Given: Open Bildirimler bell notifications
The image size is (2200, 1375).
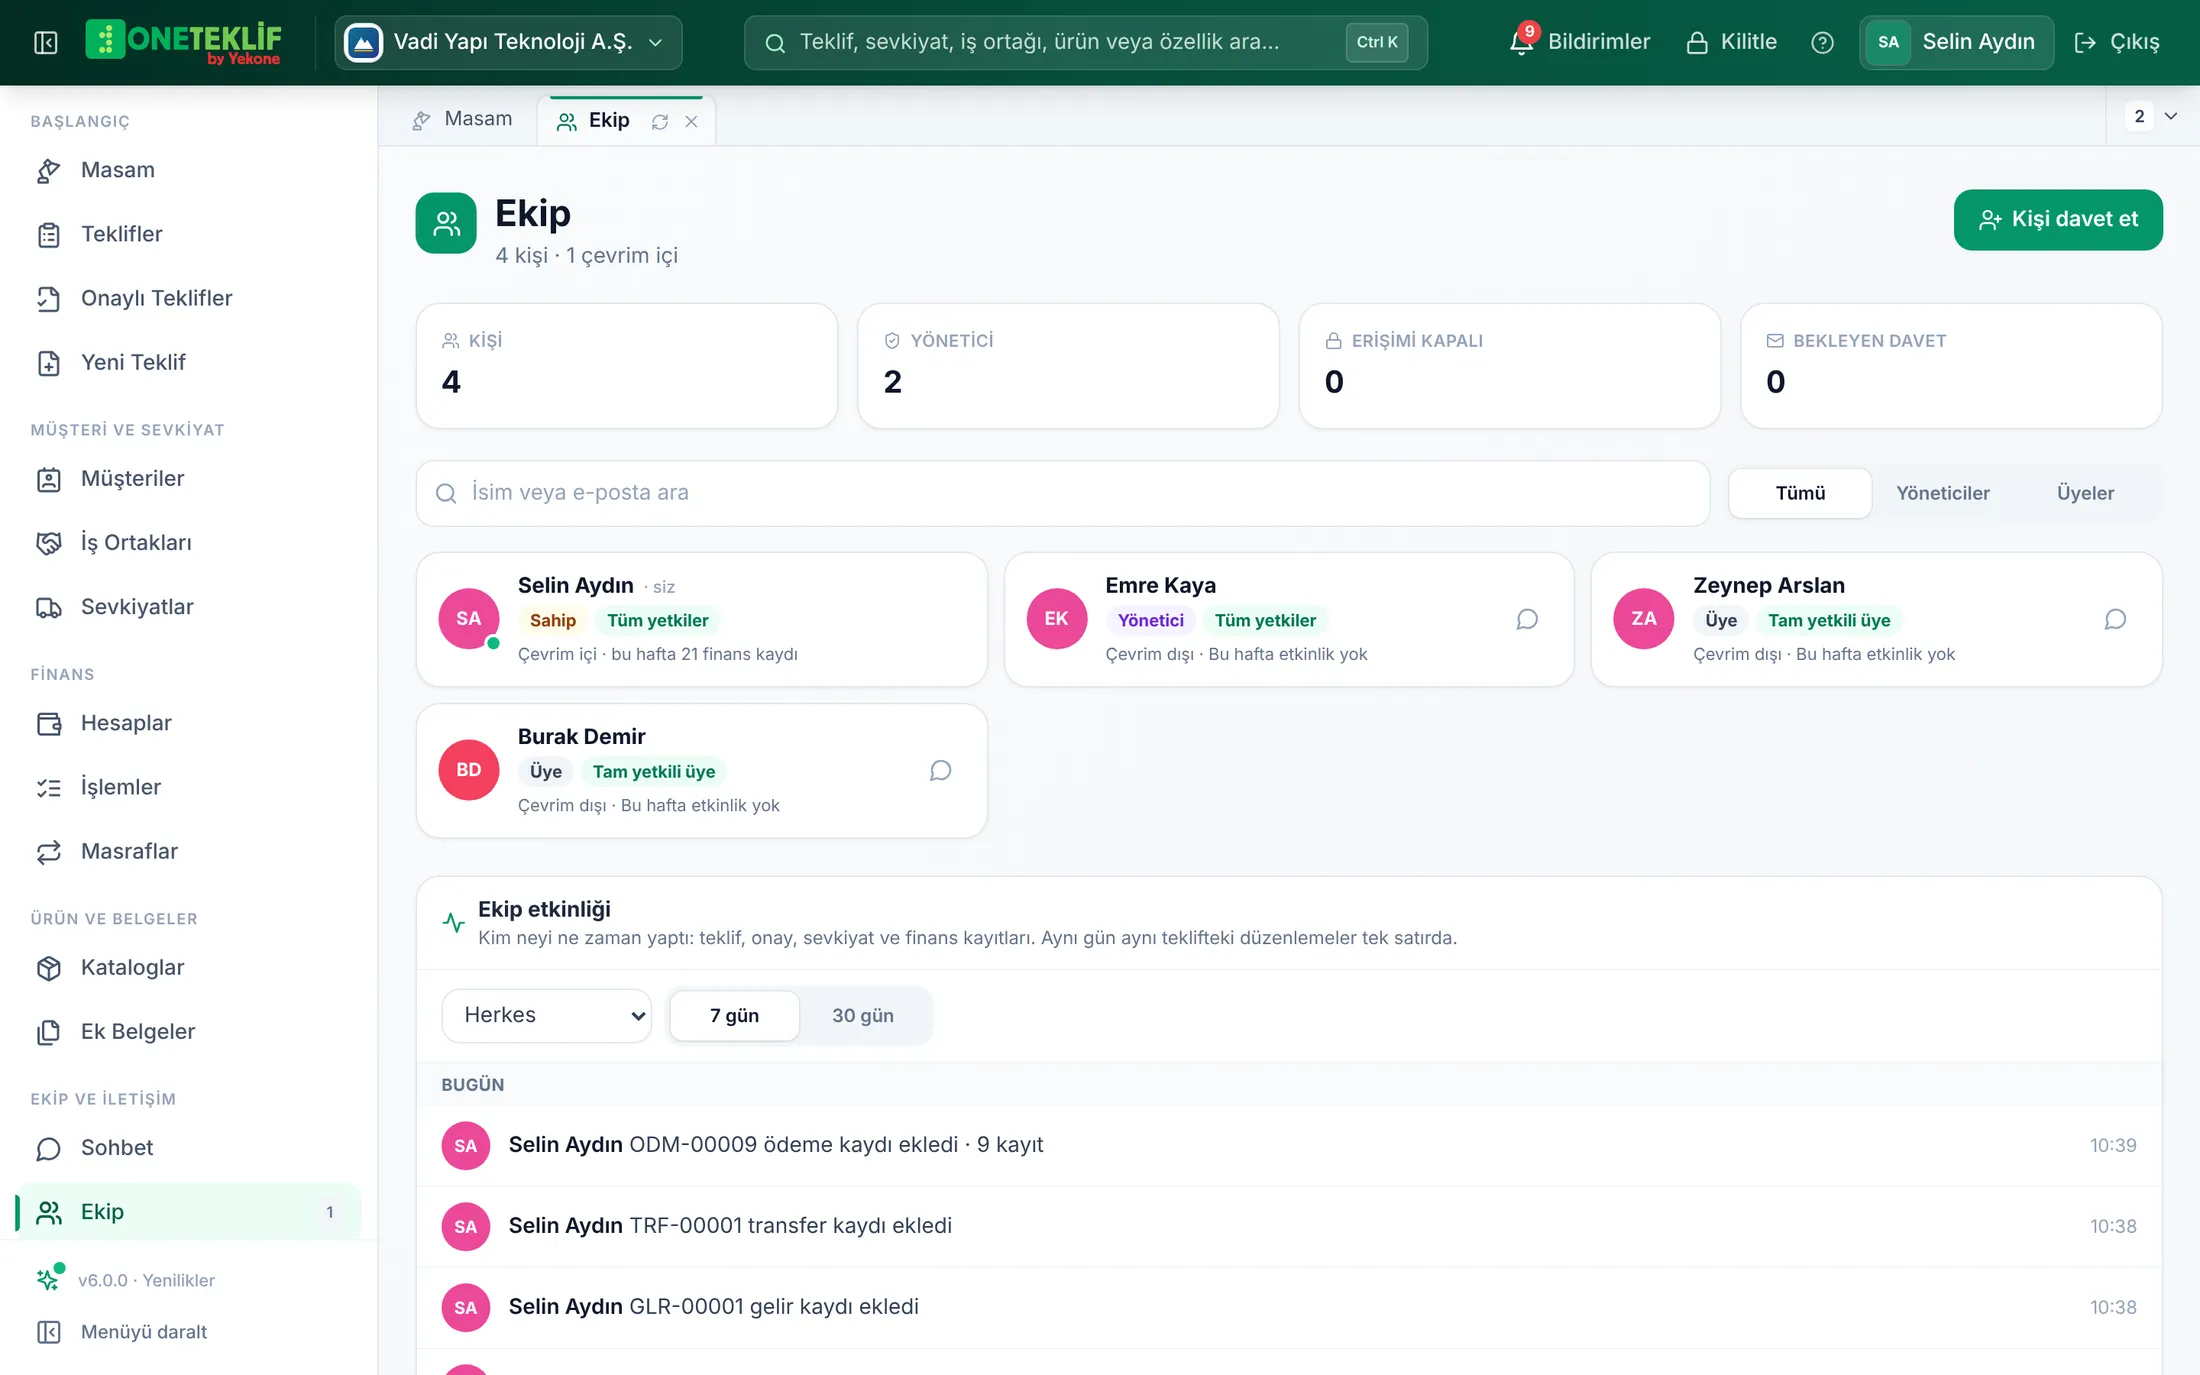Looking at the screenshot, I should point(1580,42).
